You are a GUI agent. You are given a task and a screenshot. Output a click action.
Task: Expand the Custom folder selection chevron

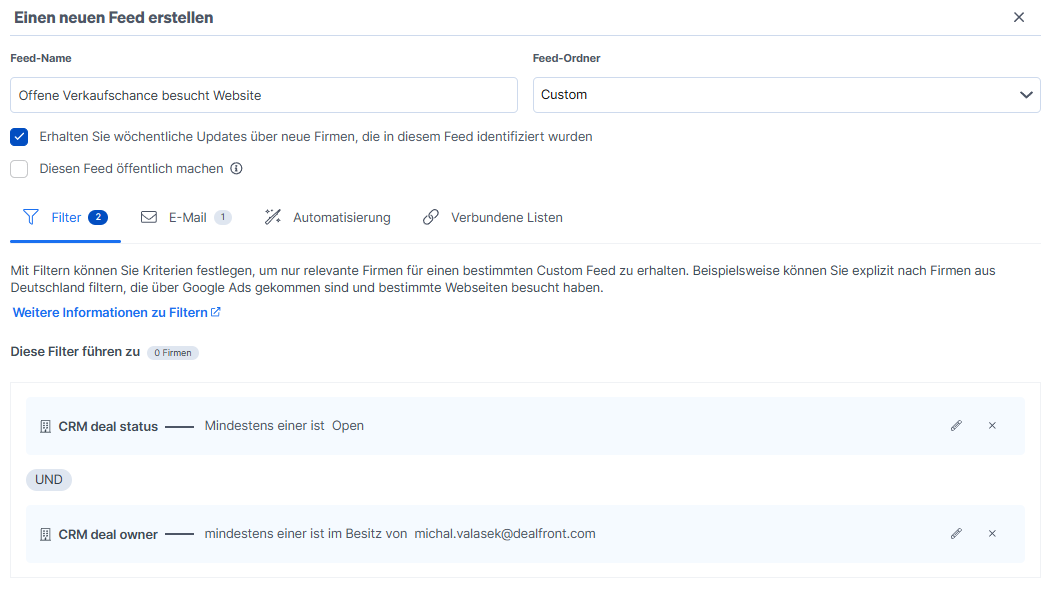[x=1026, y=94]
